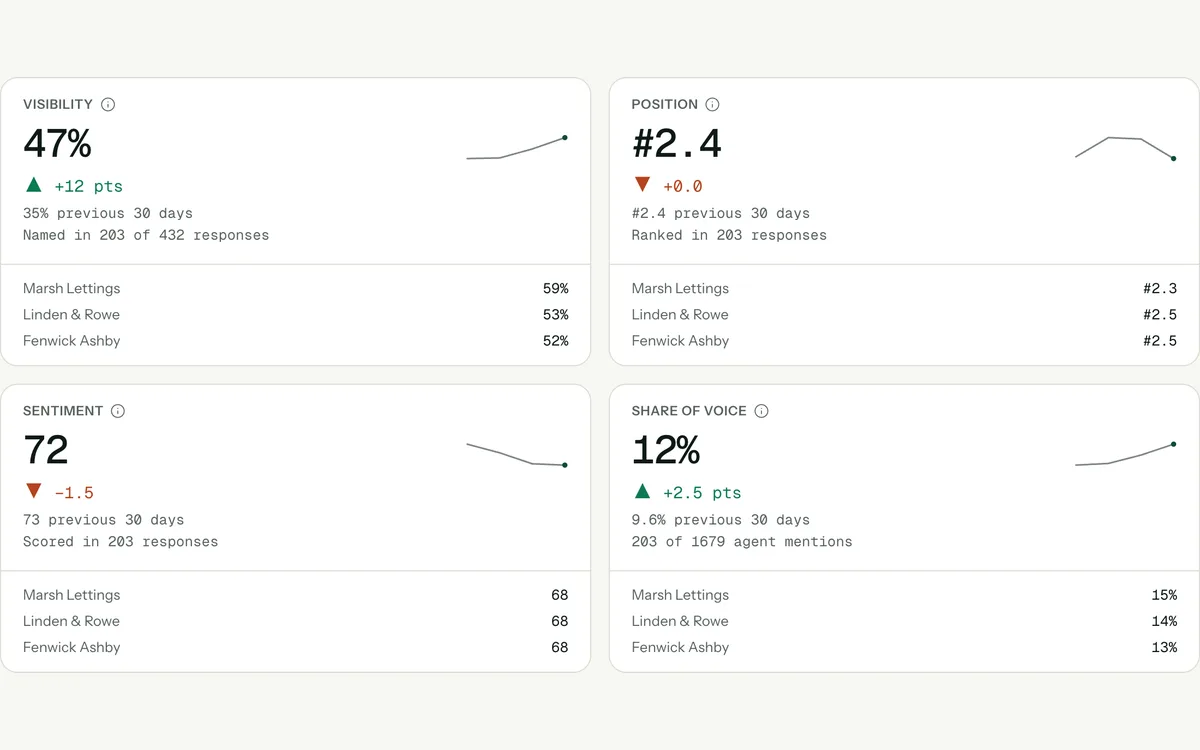The width and height of the screenshot is (1200, 750).
Task: Click the 53% Linden & Rowe visibility value
Action: (x=556, y=314)
